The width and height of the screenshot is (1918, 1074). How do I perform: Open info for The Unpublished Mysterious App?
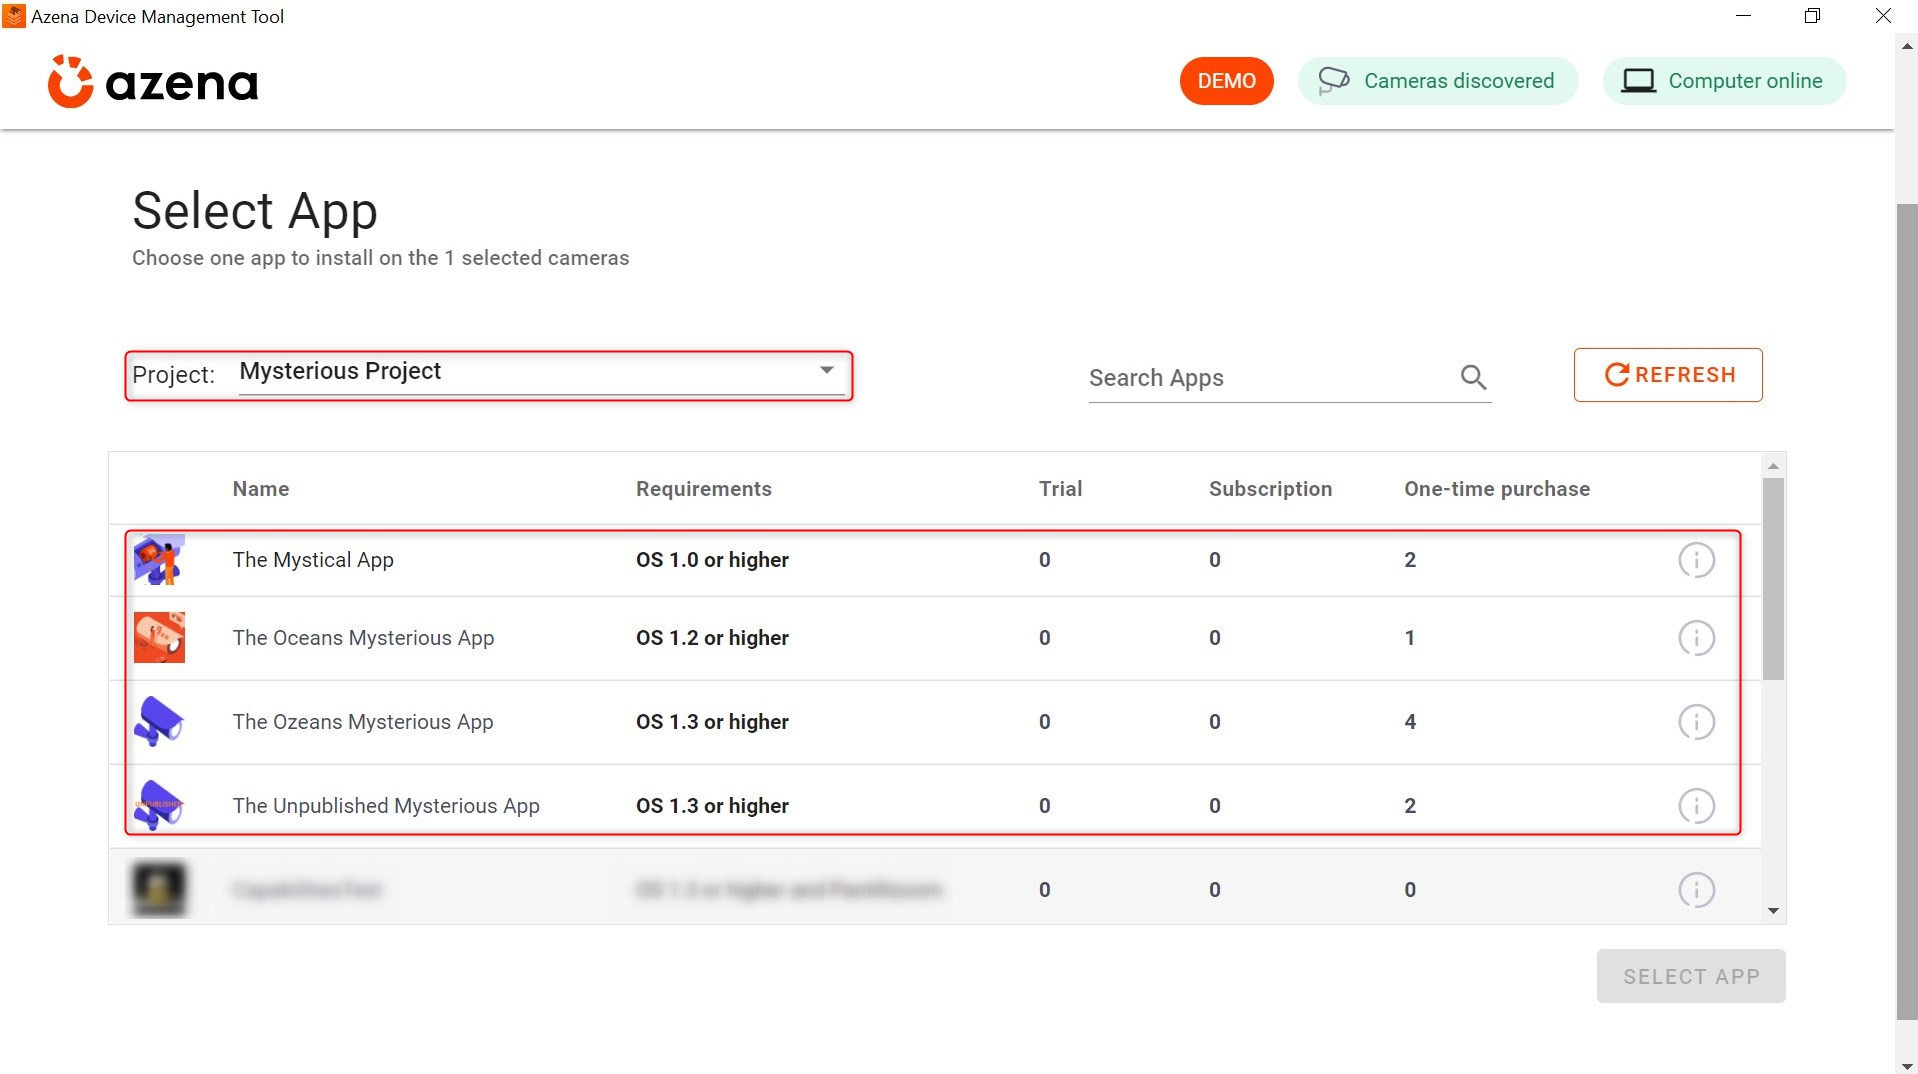[1696, 806]
